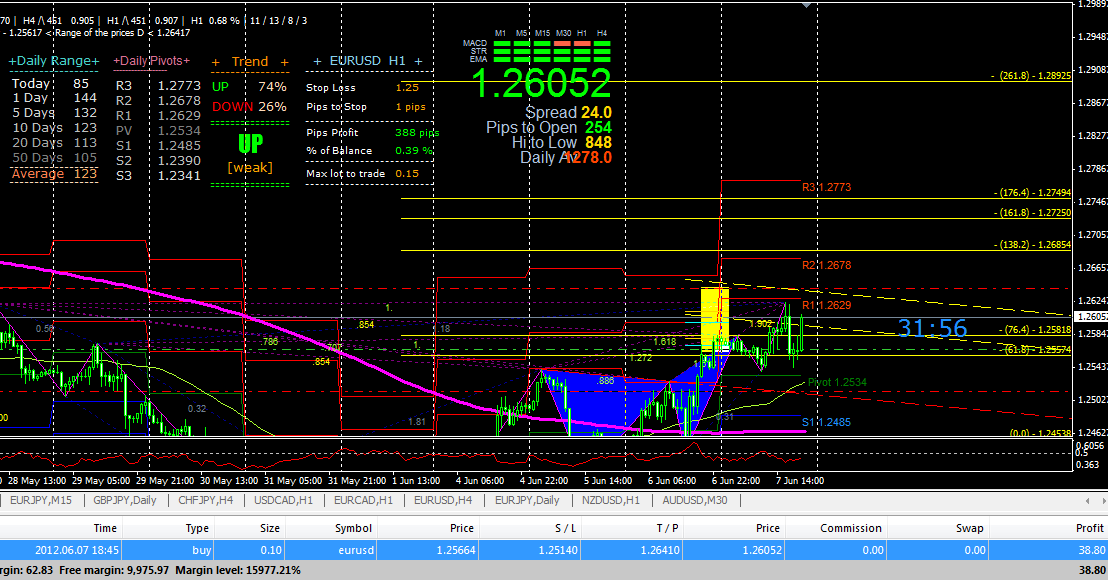This screenshot has height=581, width=1108.
Task: Click the [weak] trend strength label
Action: point(249,168)
